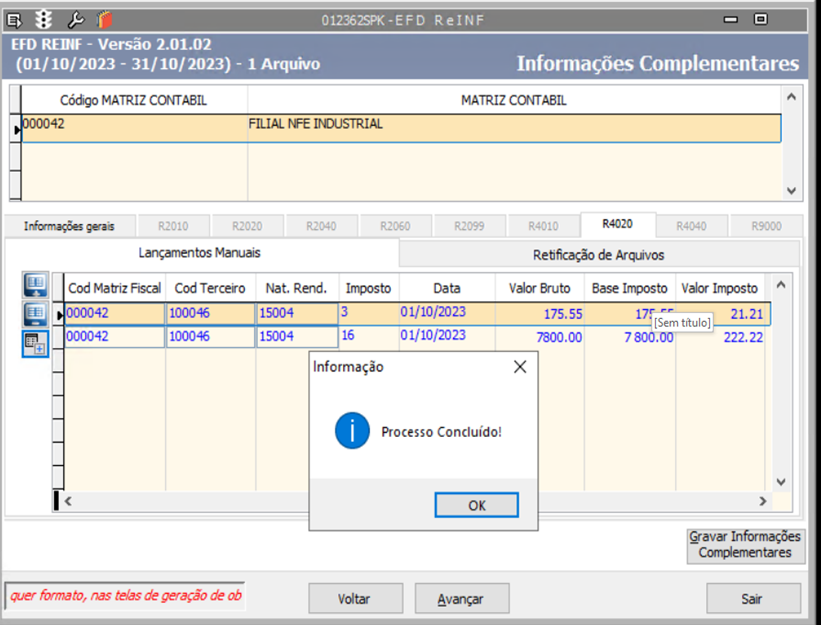Click the traffic light icon in title bar
821x625 pixels.
43,20
